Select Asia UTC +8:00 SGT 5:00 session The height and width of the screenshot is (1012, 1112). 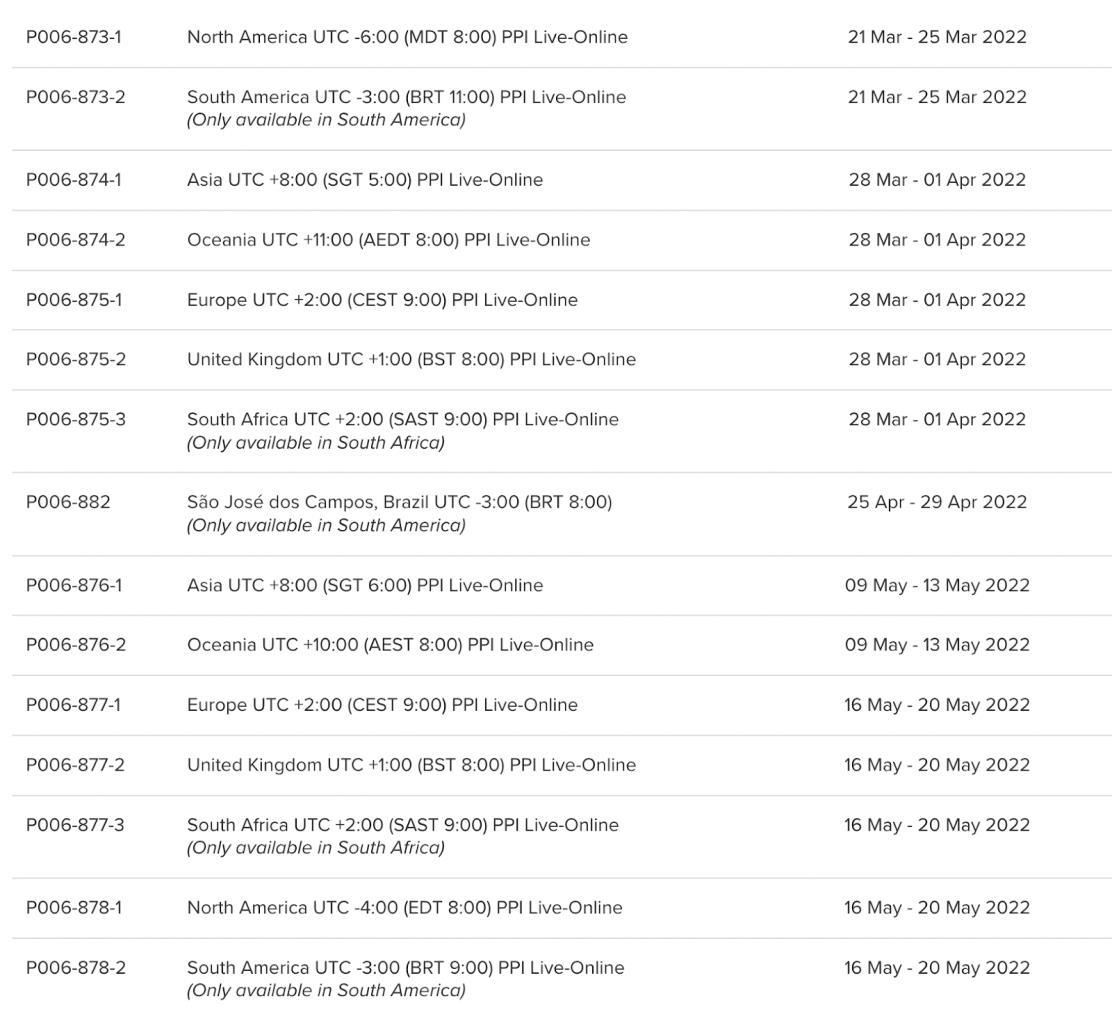click(365, 180)
